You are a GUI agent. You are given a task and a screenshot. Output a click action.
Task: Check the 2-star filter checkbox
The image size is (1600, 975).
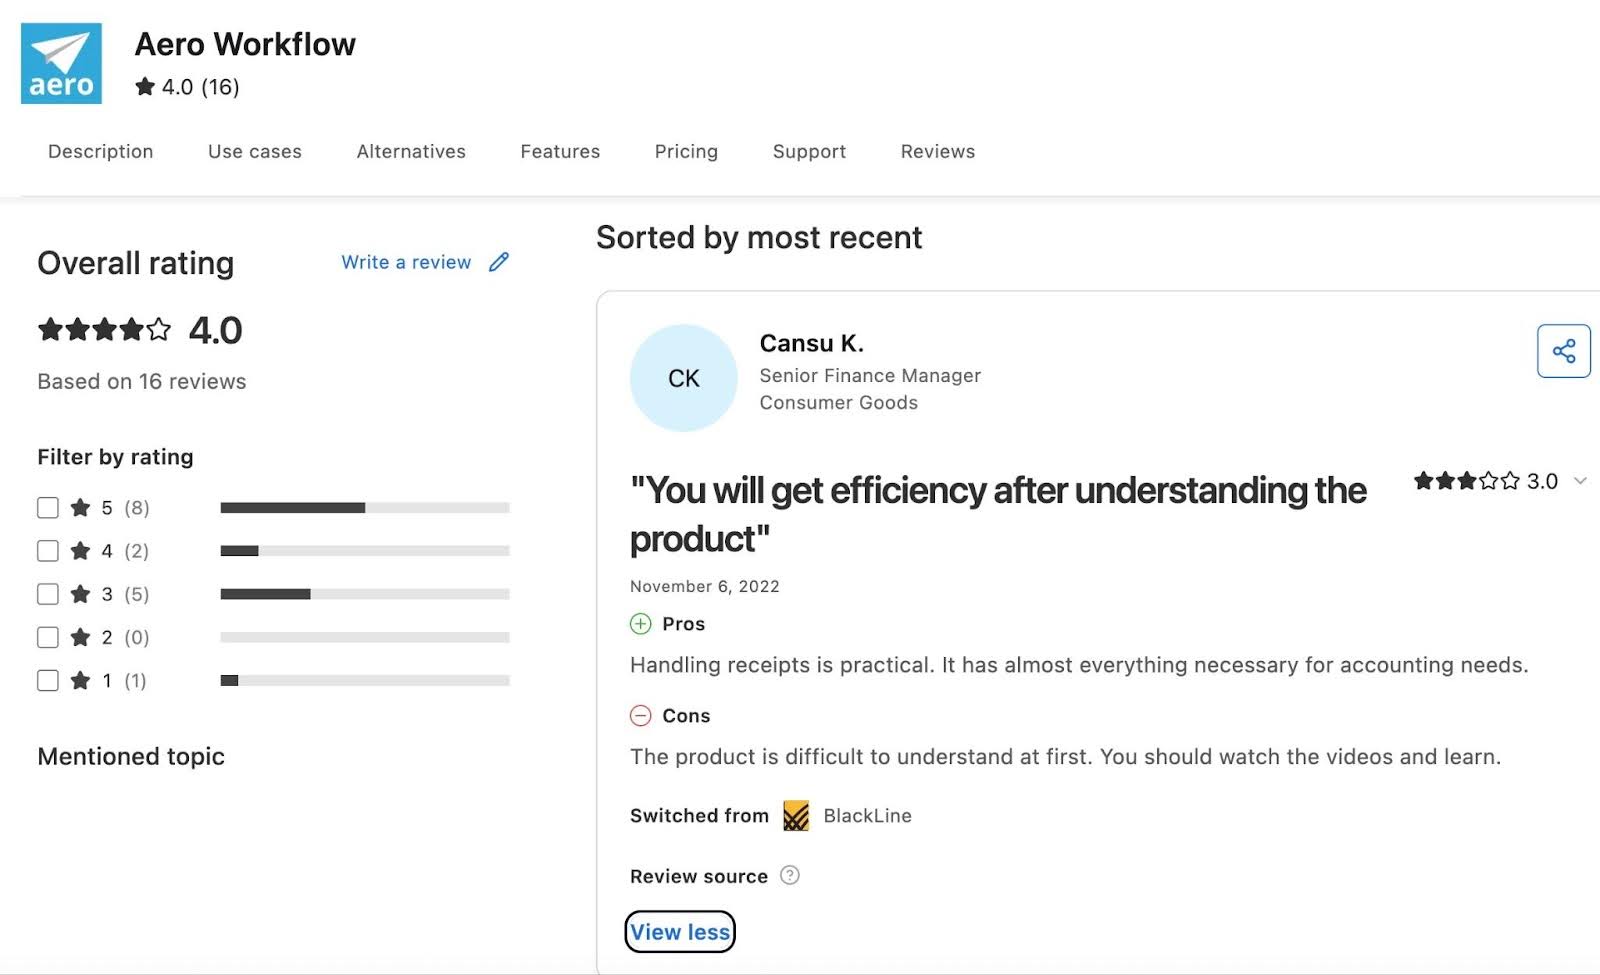(47, 637)
